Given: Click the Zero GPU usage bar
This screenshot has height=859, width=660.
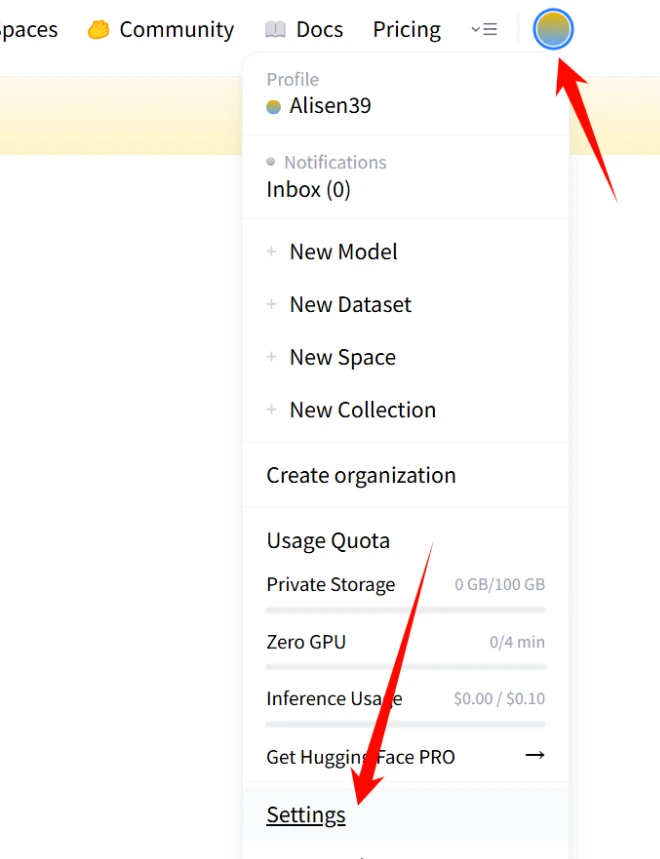Looking at the screenshot, I should pos(405,666).
